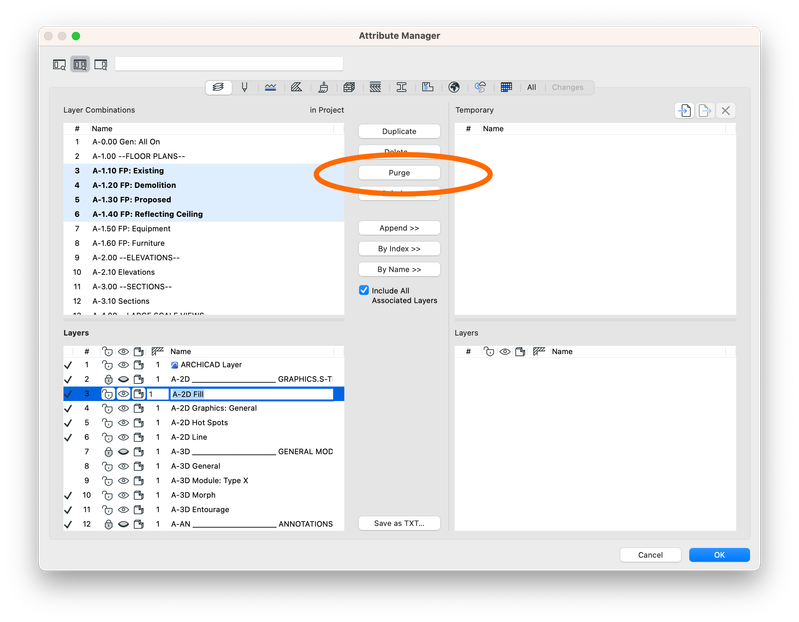
Task: Switch to the Layers attribute tab
Action: pos(219,87)
